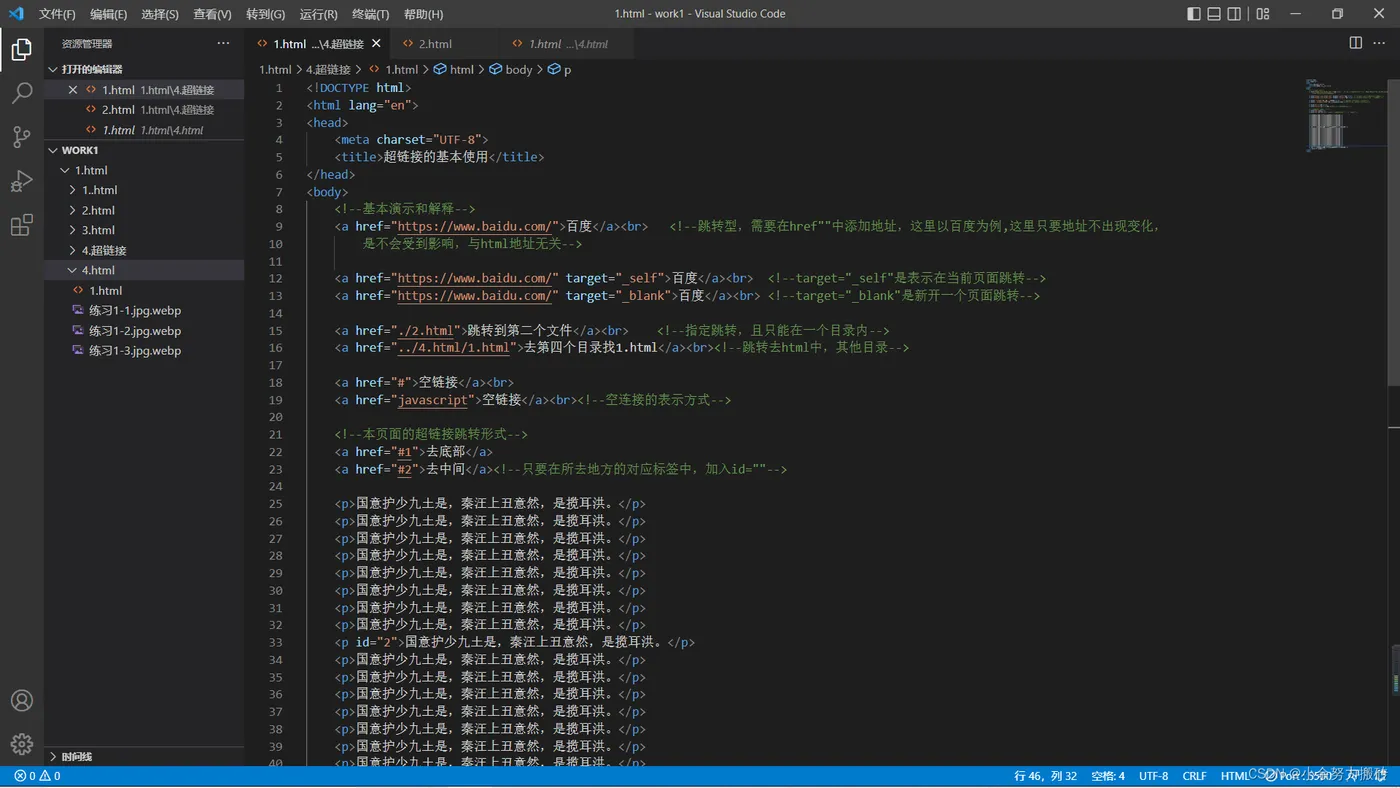Click the VS Code logo in title bar
Screen dimensions: 1400x788
pos(16,14)
